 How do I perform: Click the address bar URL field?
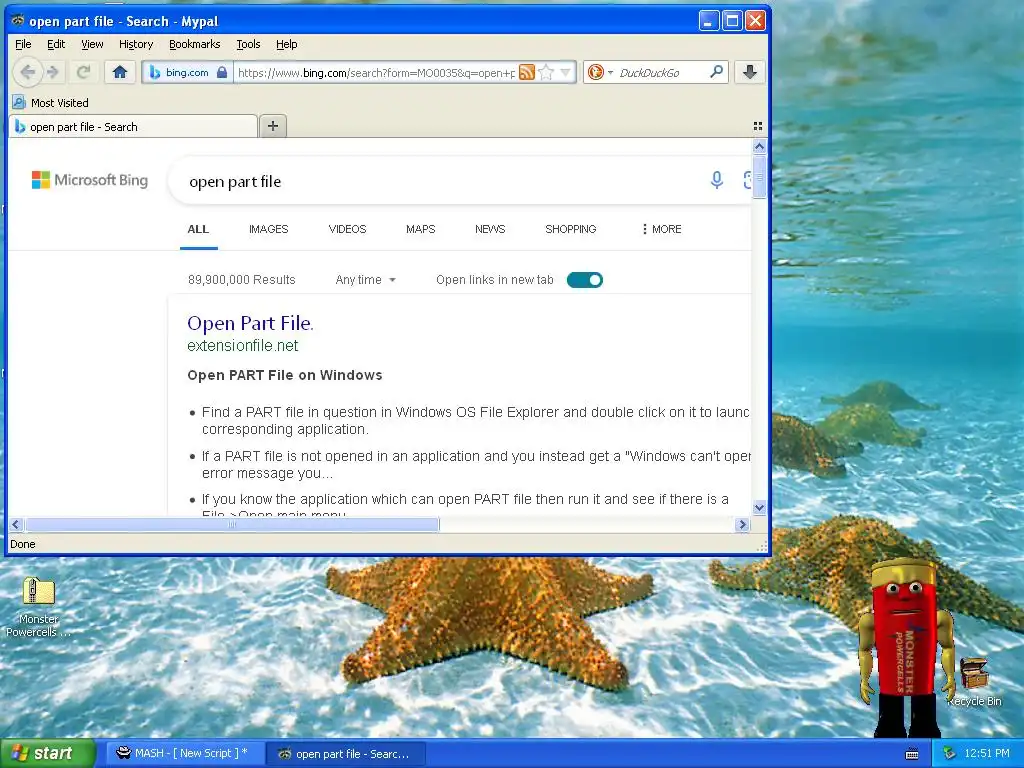point(376,72)
